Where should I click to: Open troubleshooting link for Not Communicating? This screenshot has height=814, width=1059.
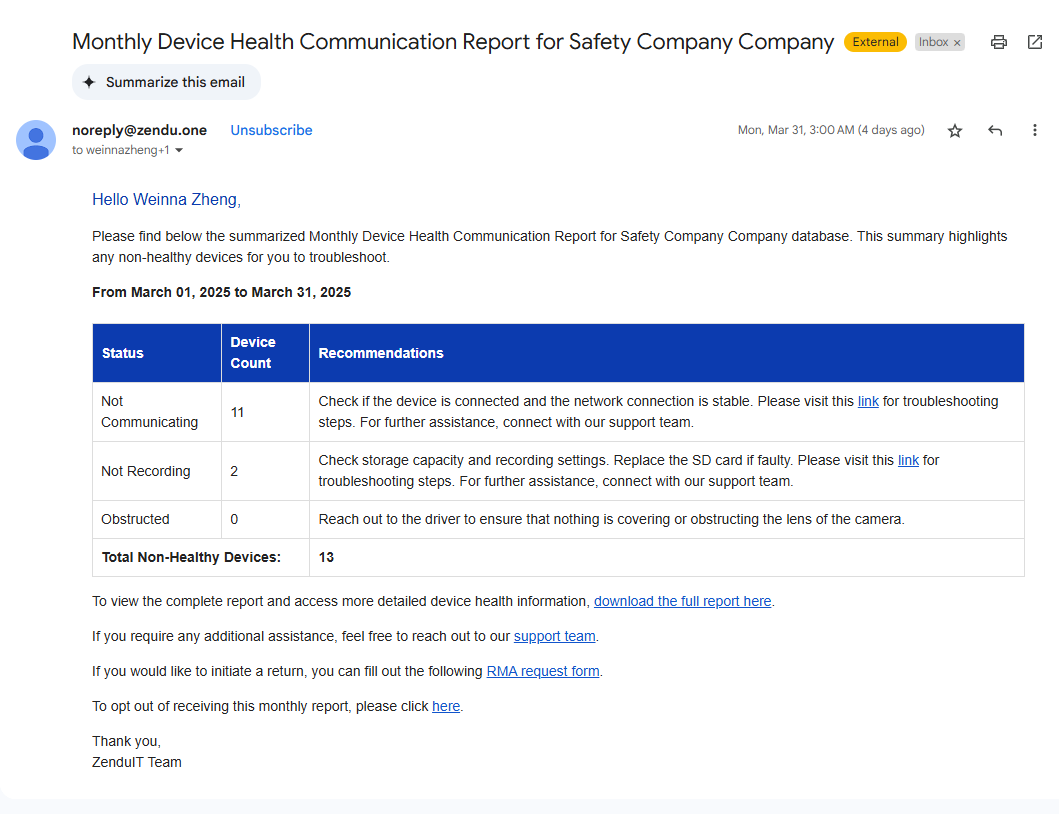(x=868, y=401)
